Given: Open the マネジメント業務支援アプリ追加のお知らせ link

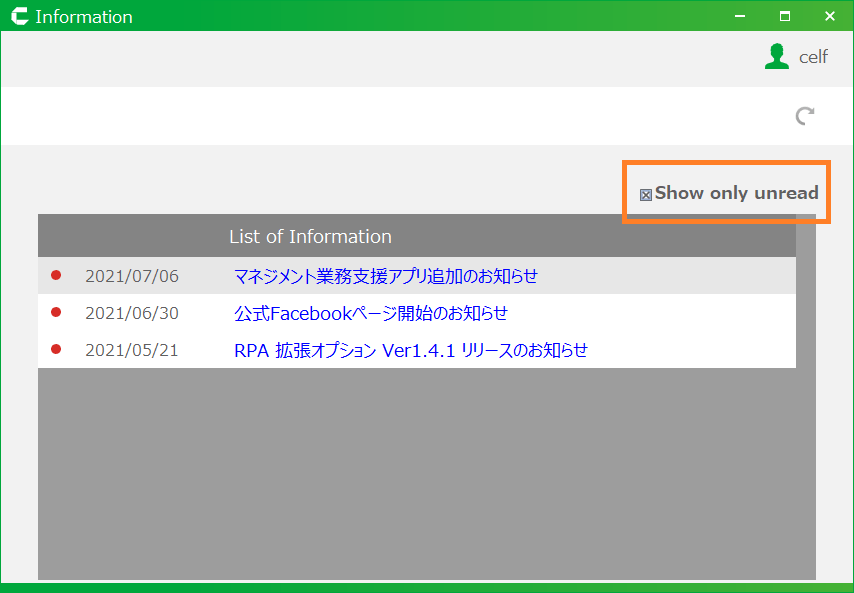Looking at the screenshot, I should click(x=385, y=276).
